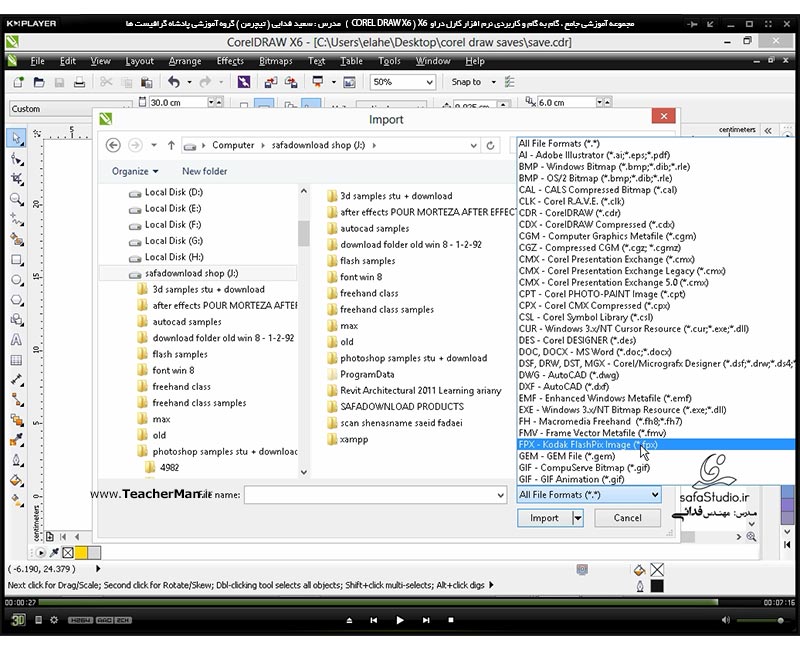Click the Import icon in the standard toolbar
The image size is (800, 650).
click(x=270, y=82)
